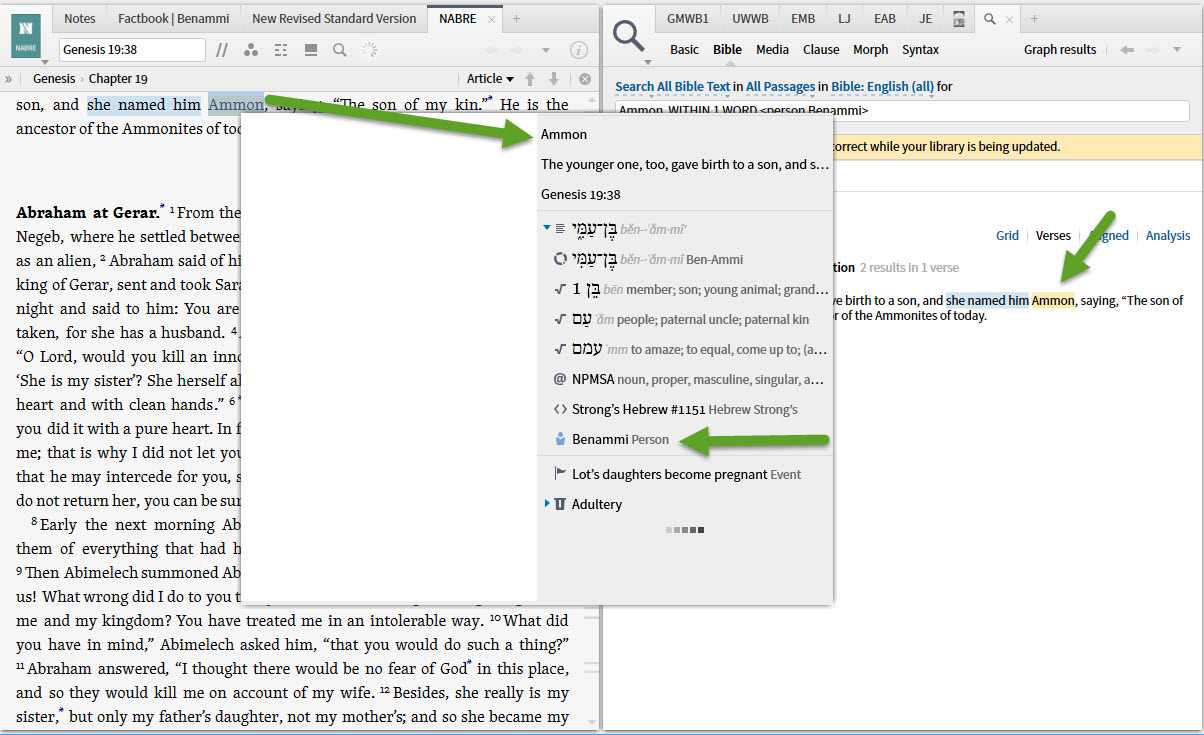
Task: Change the Search All Bible Text option
Action: [x=672, y=87]
